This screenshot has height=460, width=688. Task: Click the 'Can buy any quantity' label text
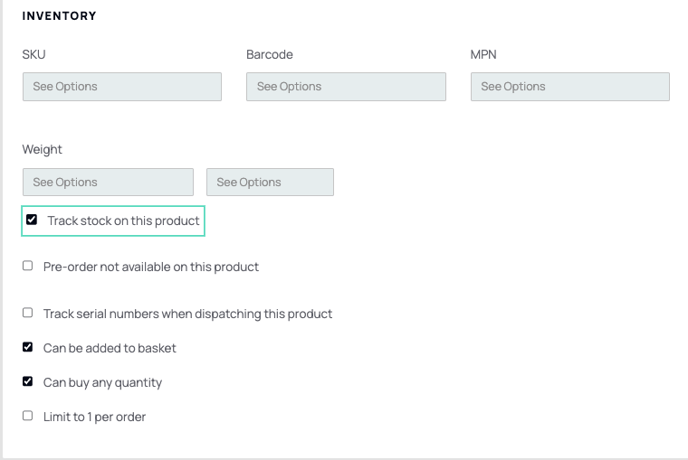(103, 383)
